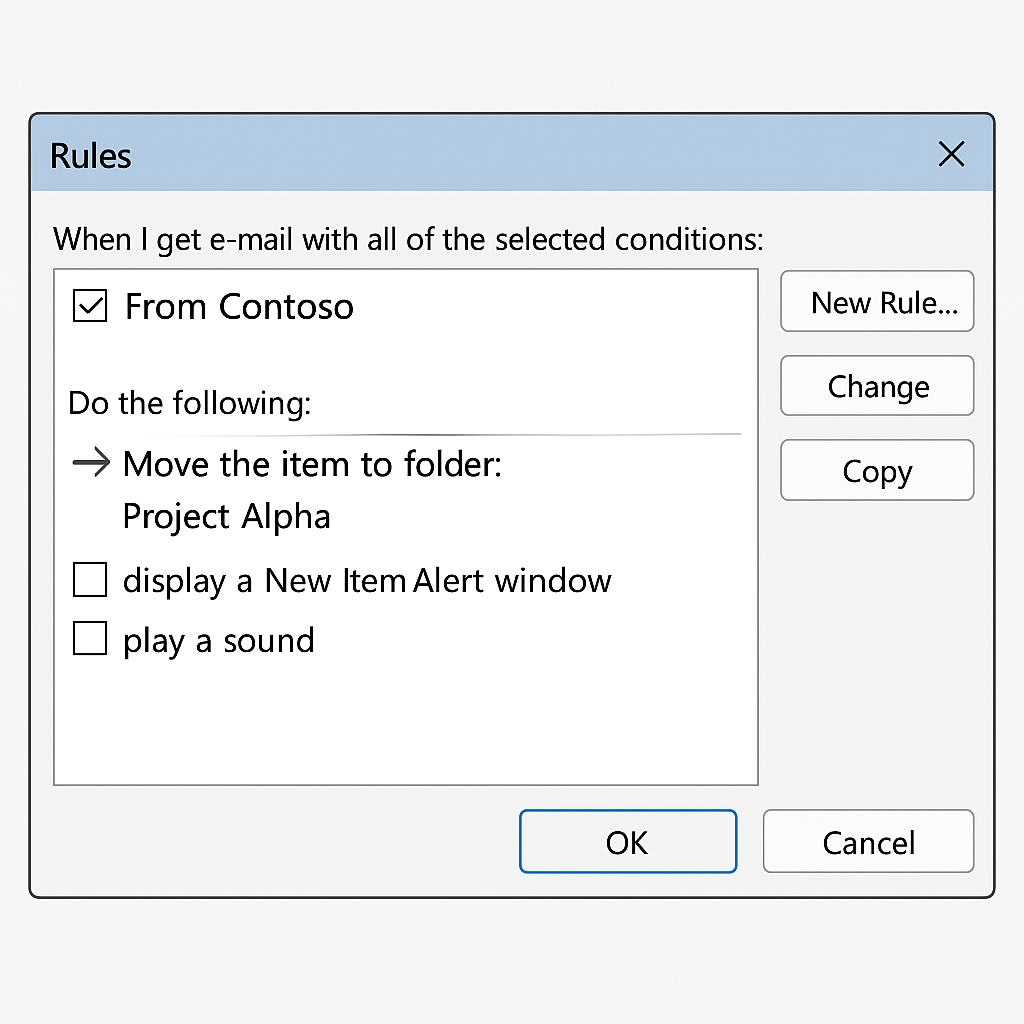Dismiss the dialog with Cancel
The height and width of the screenshot is (1024, 1024).
869,841
